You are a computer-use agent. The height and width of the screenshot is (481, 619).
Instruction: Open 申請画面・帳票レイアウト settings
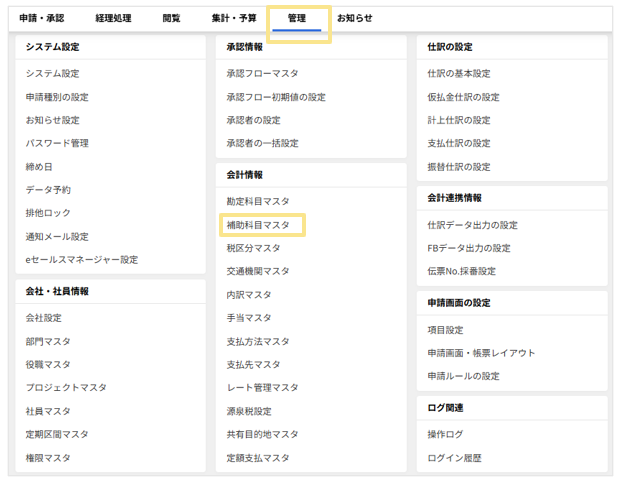point(481,353)
